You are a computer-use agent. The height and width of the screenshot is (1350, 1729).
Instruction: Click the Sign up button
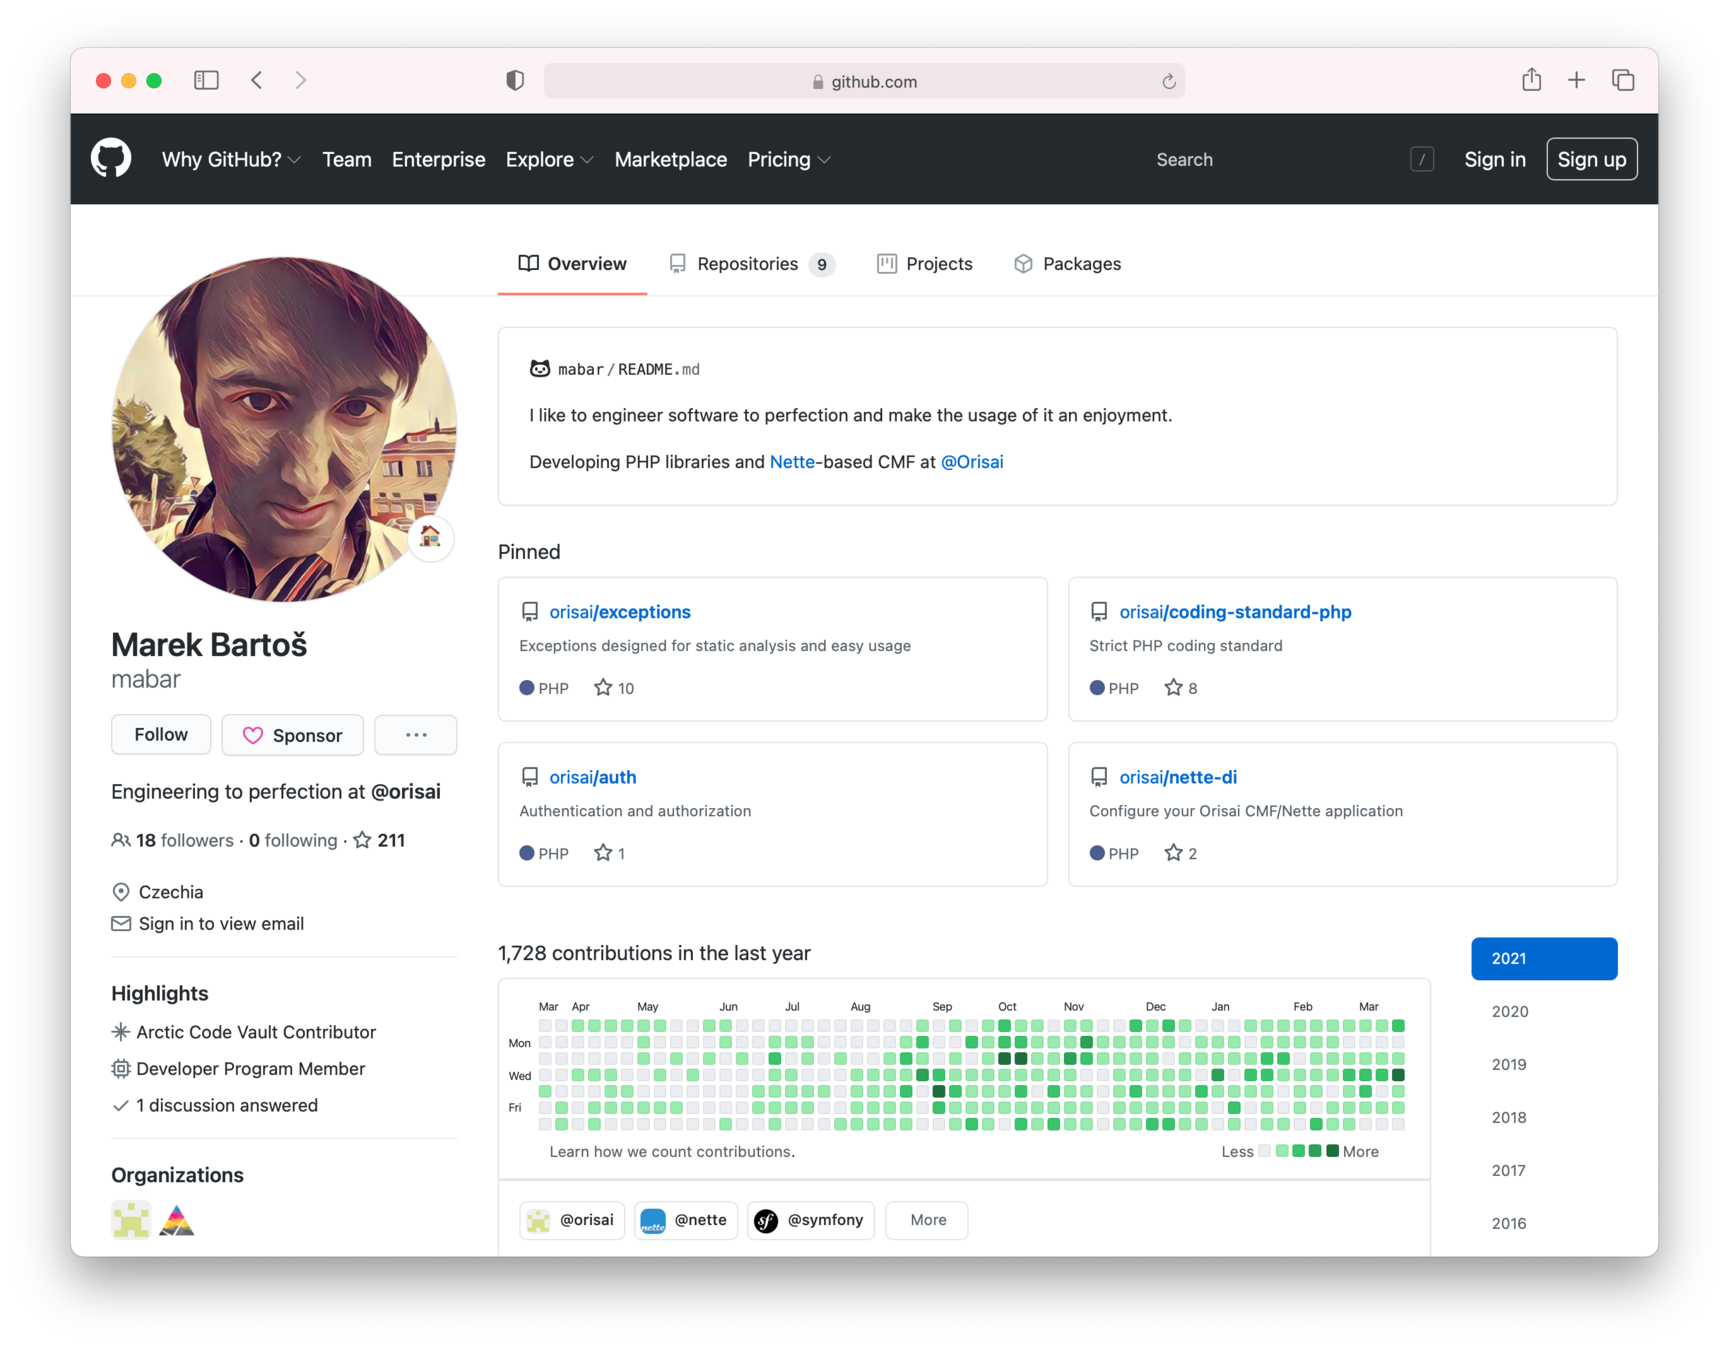pyautogui.click(x=1592, y=159)
